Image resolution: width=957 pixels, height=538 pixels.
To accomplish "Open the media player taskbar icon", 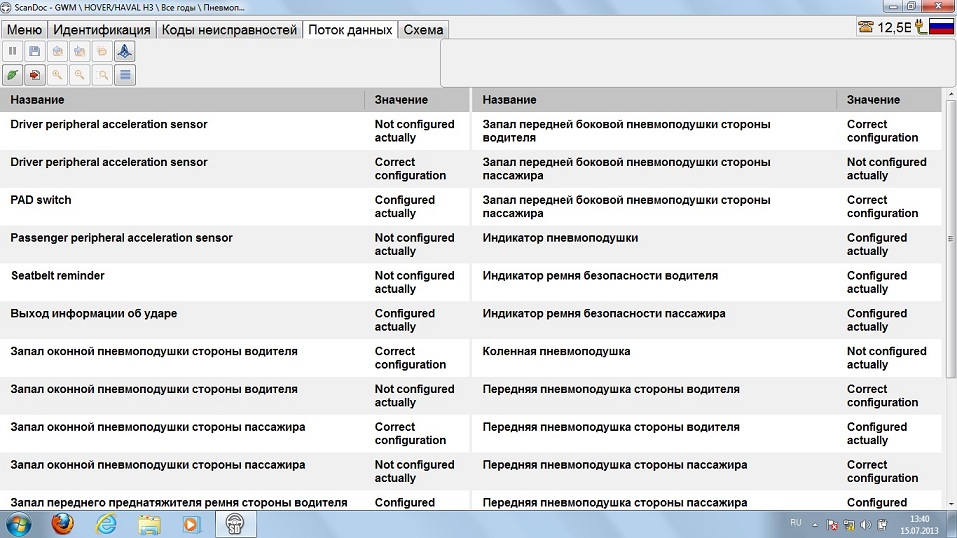I will click(192, 525).
